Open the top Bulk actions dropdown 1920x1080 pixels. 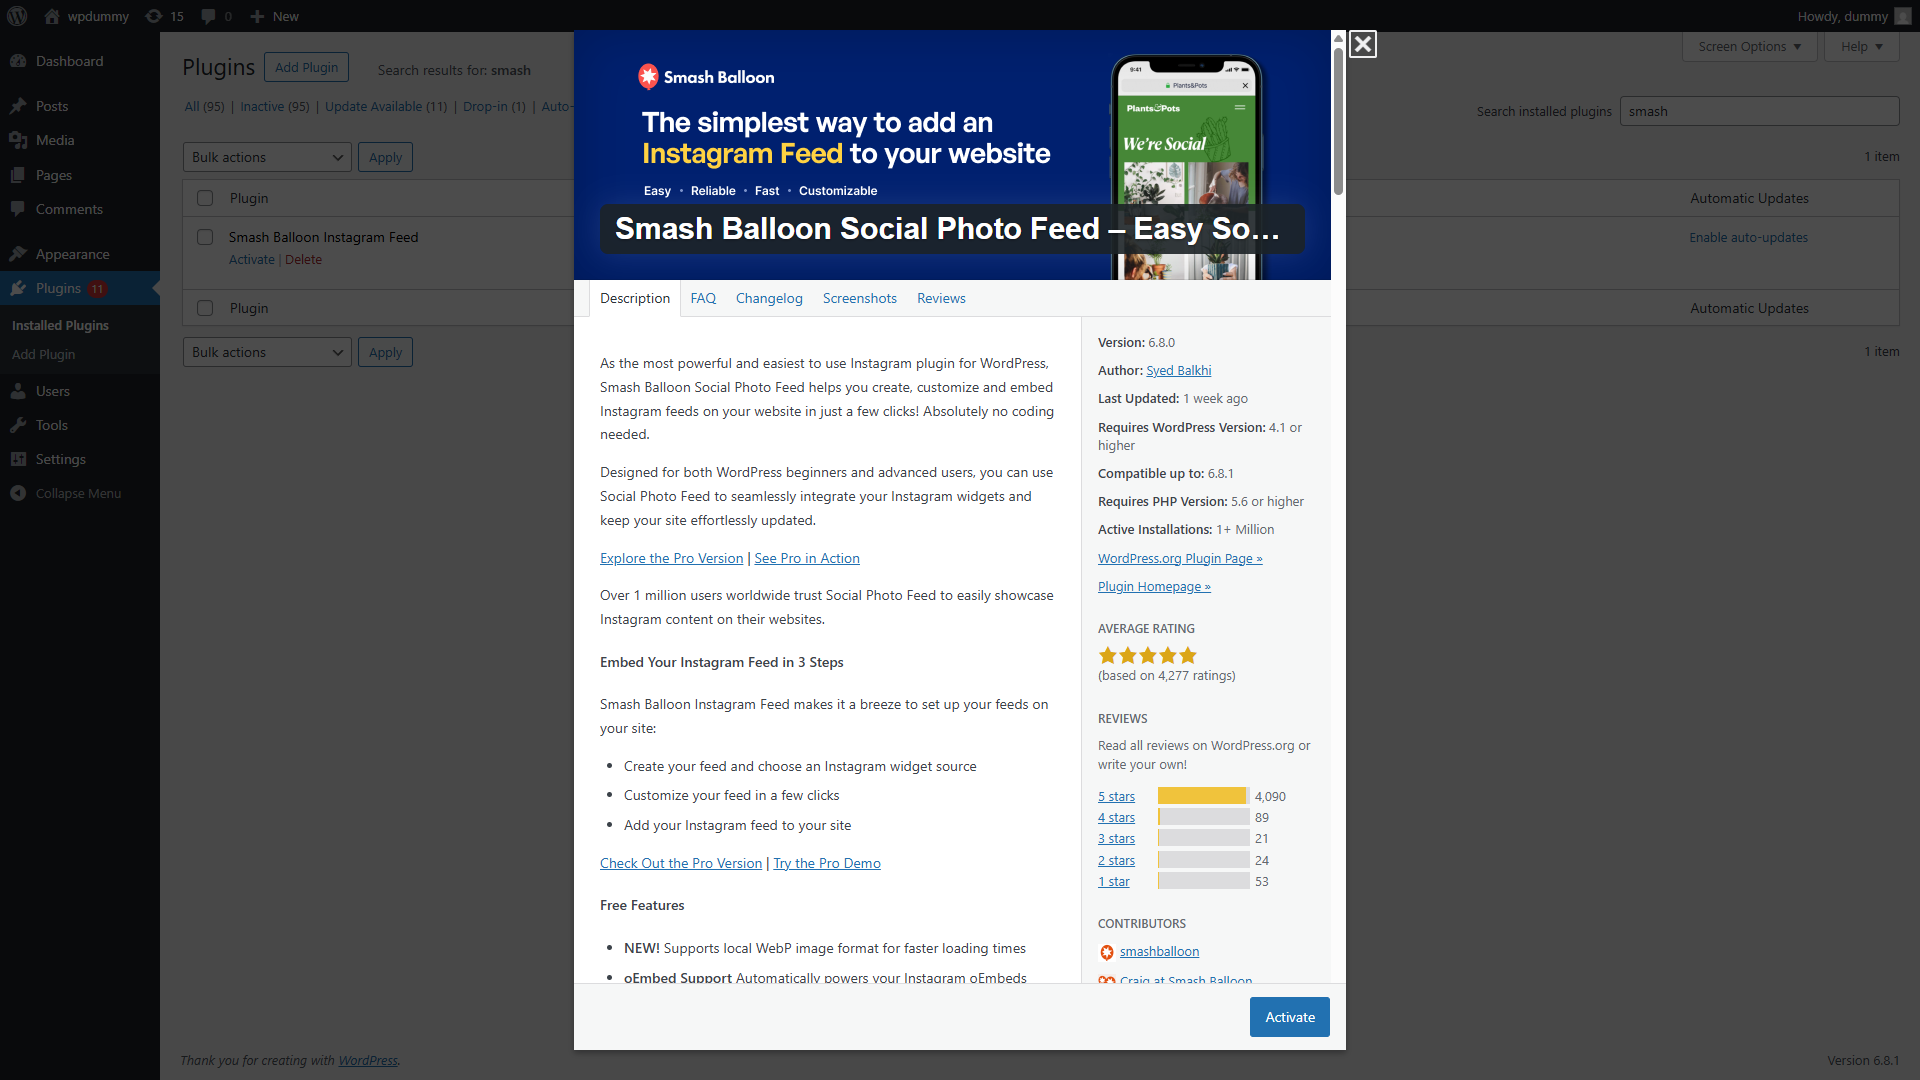[x=267, y=157]
